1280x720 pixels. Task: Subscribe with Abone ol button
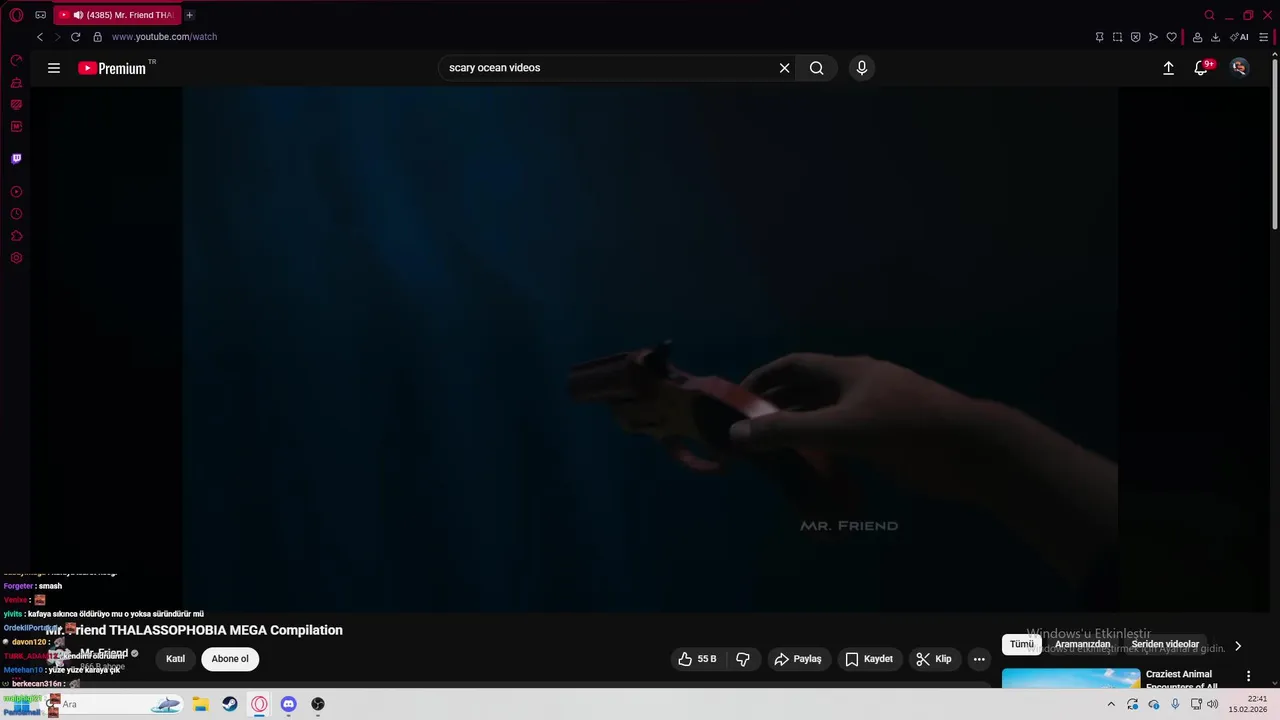pos(230,659)
